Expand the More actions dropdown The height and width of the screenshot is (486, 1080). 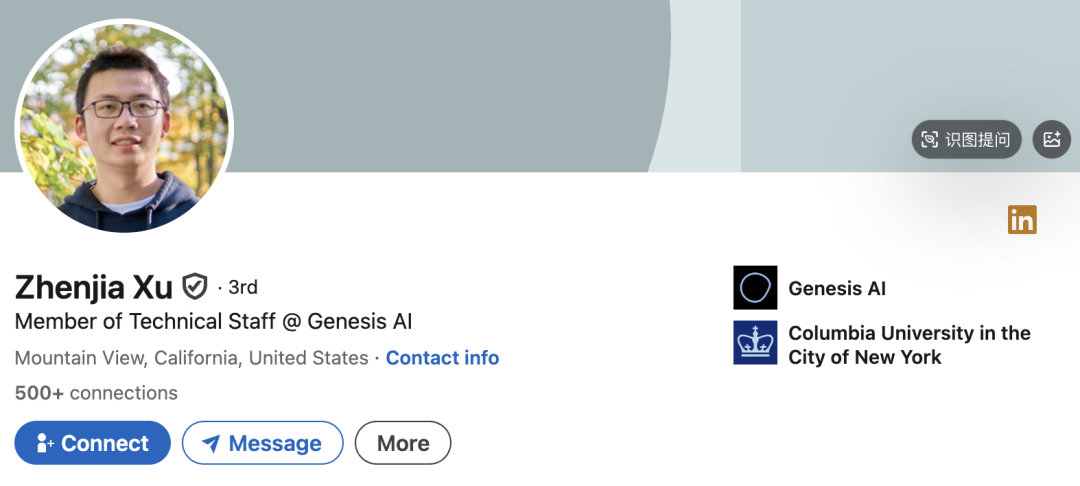[403, 443]
